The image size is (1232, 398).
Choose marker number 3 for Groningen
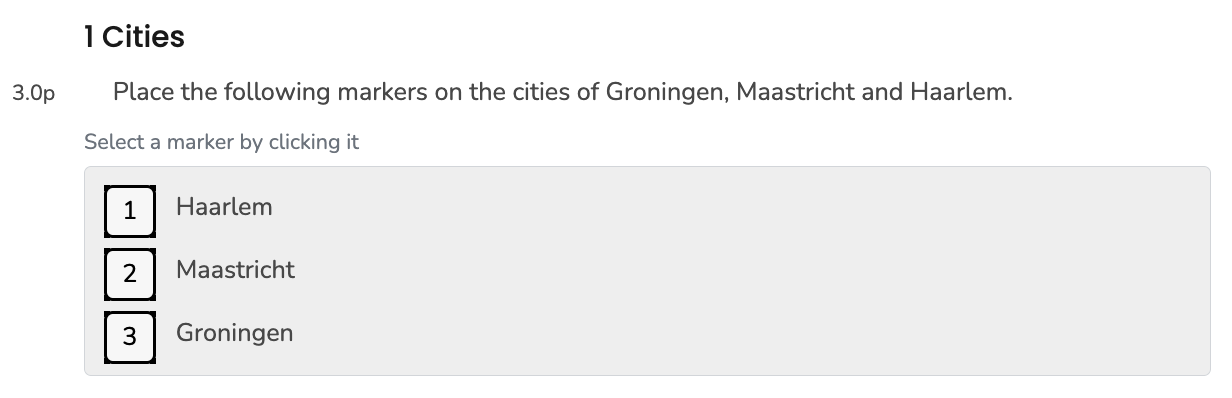pos(130,336)
